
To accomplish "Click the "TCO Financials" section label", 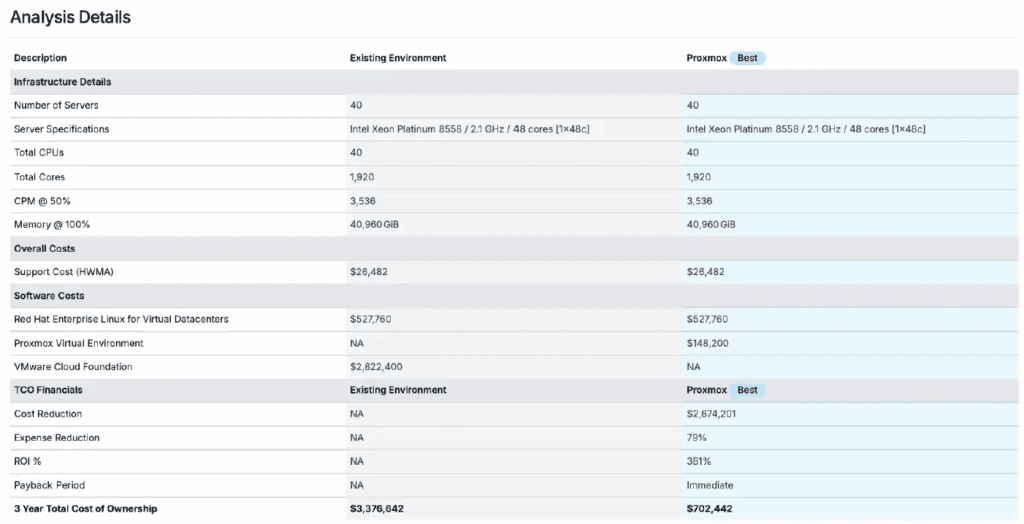I will 48,390.
